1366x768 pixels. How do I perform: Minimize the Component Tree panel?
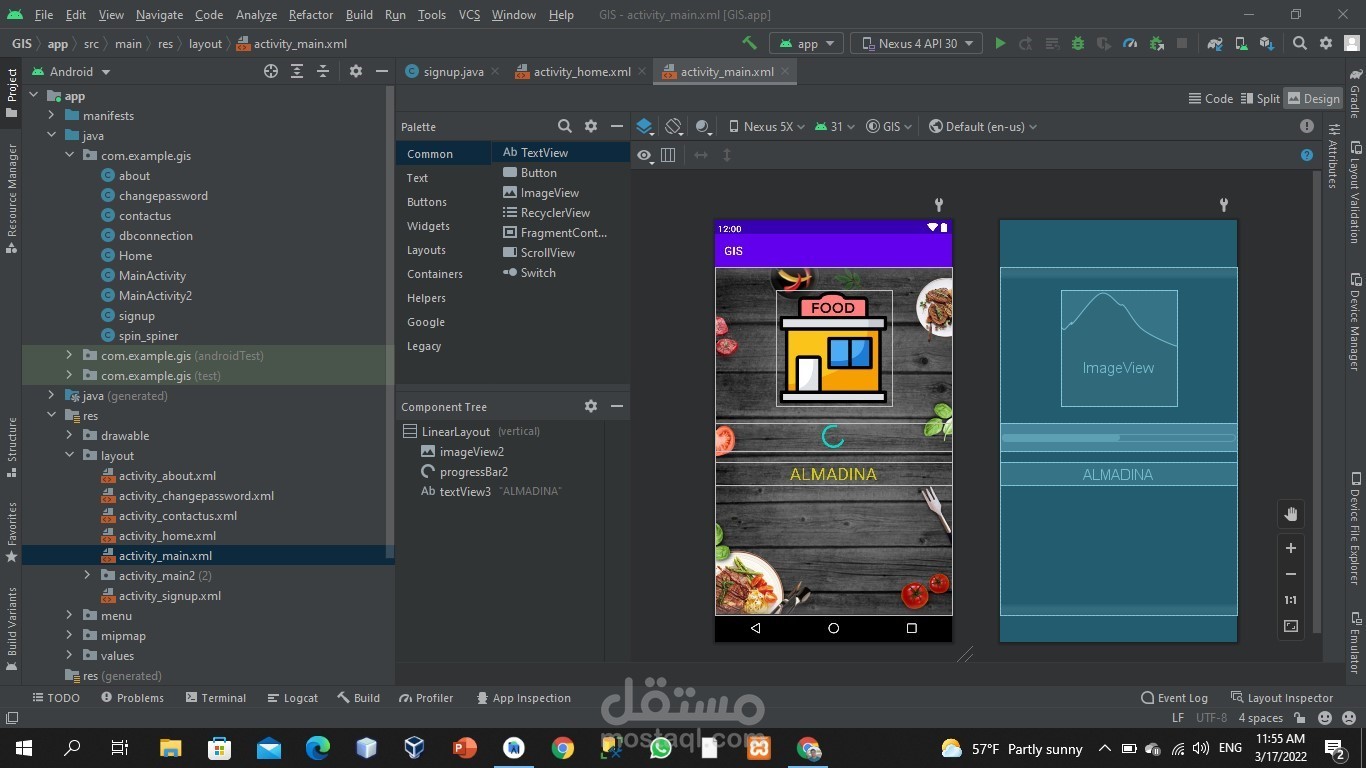[x=617, y=406]
